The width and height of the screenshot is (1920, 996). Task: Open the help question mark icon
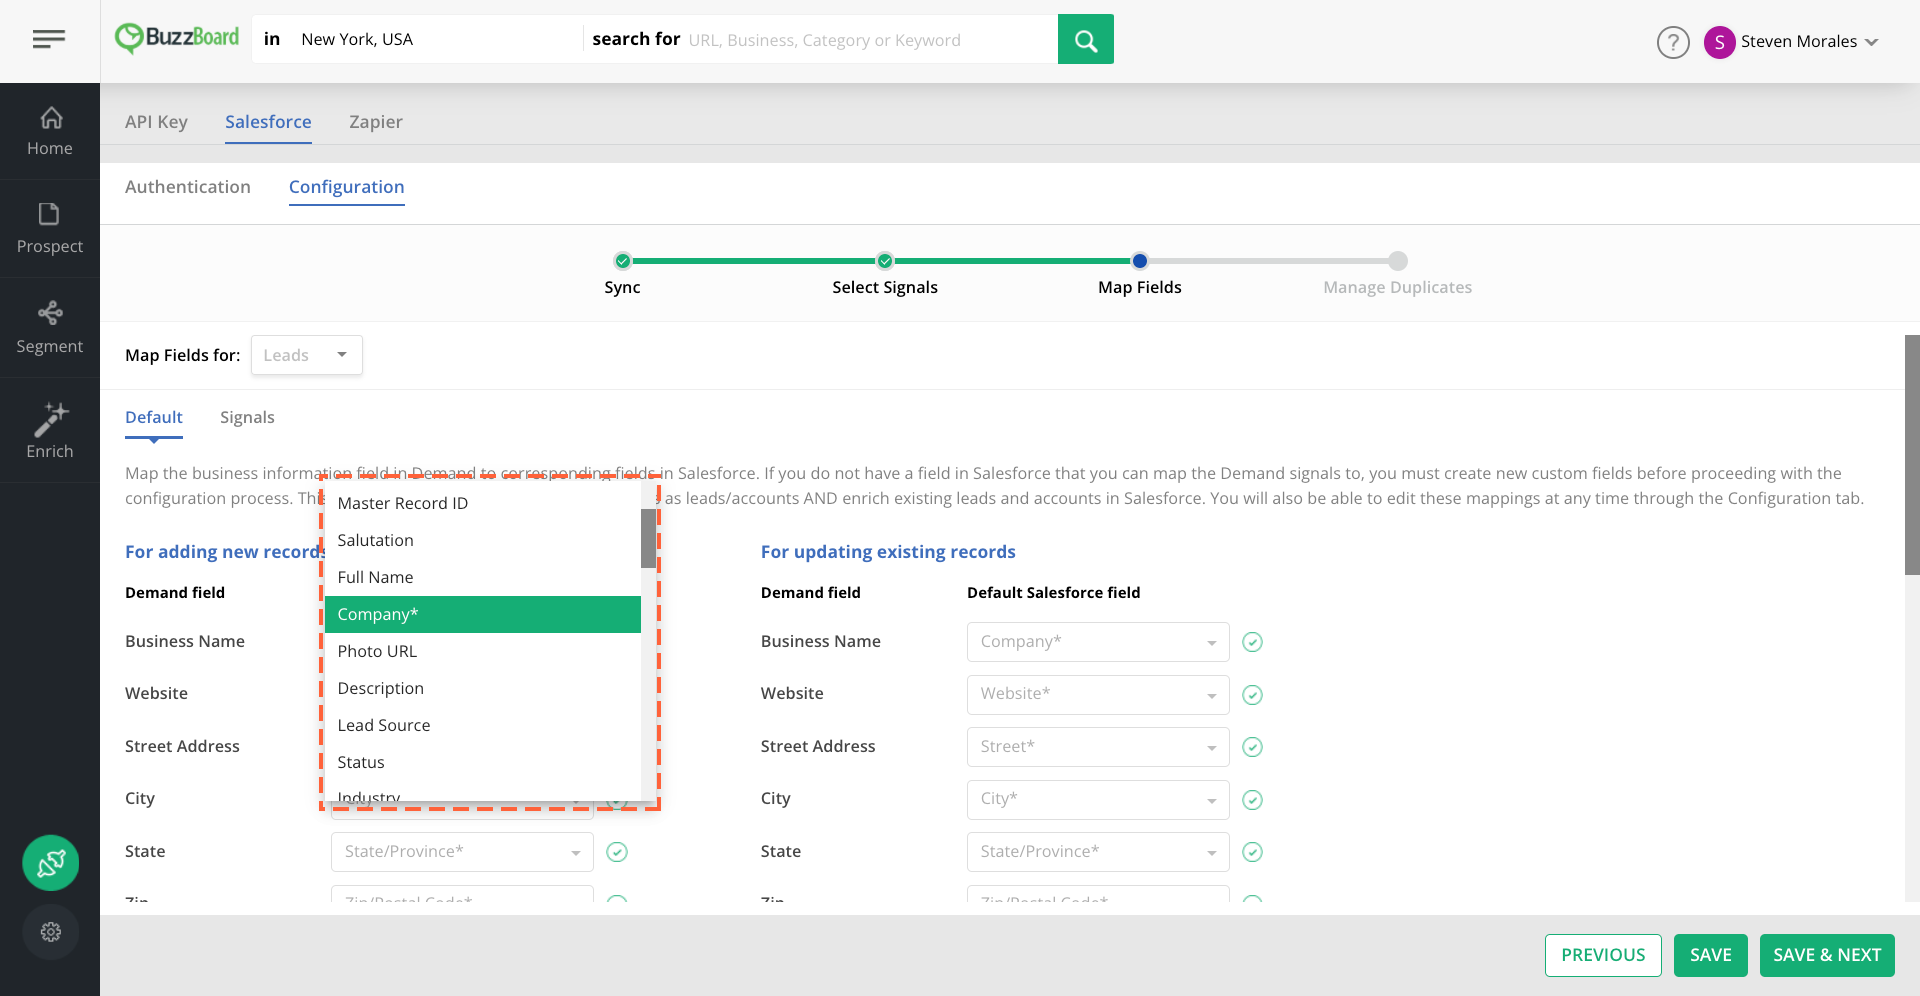pos(1673,42)
